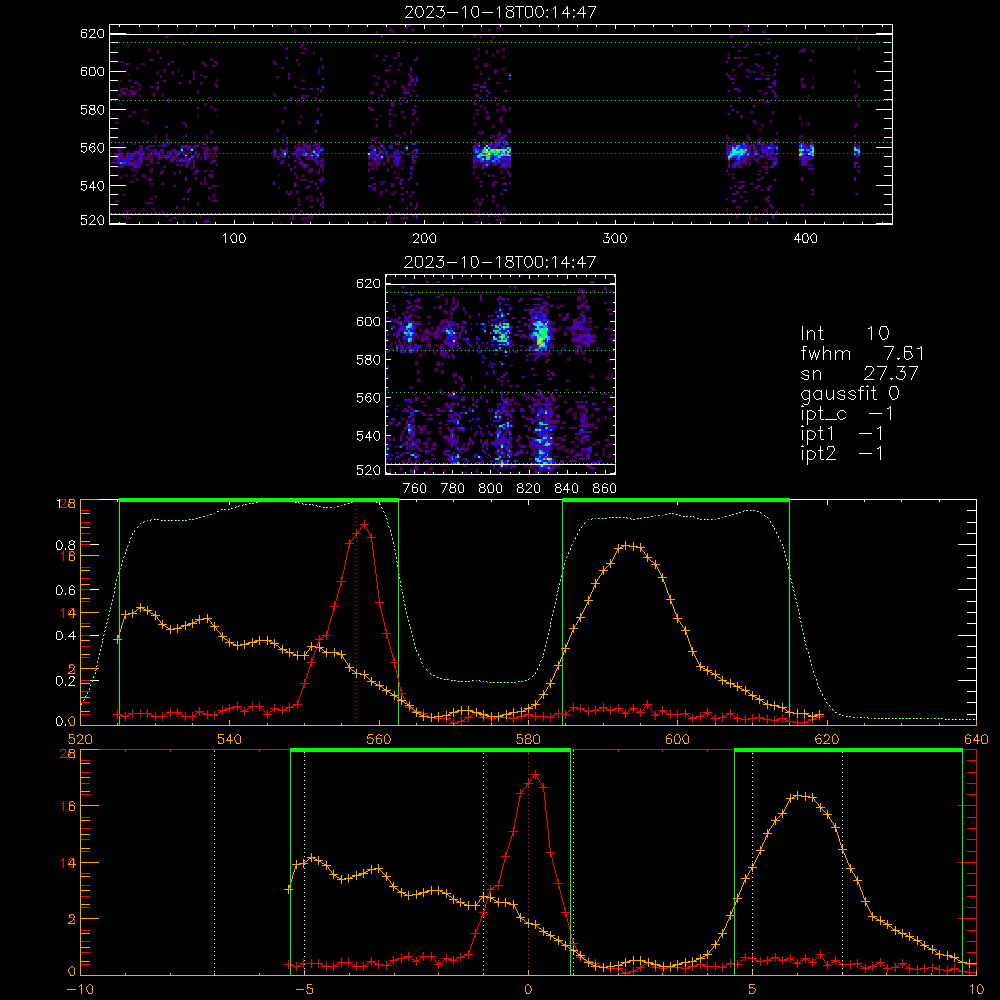Click the left thick green bar atop bottom plot

(x=430, y=751)
